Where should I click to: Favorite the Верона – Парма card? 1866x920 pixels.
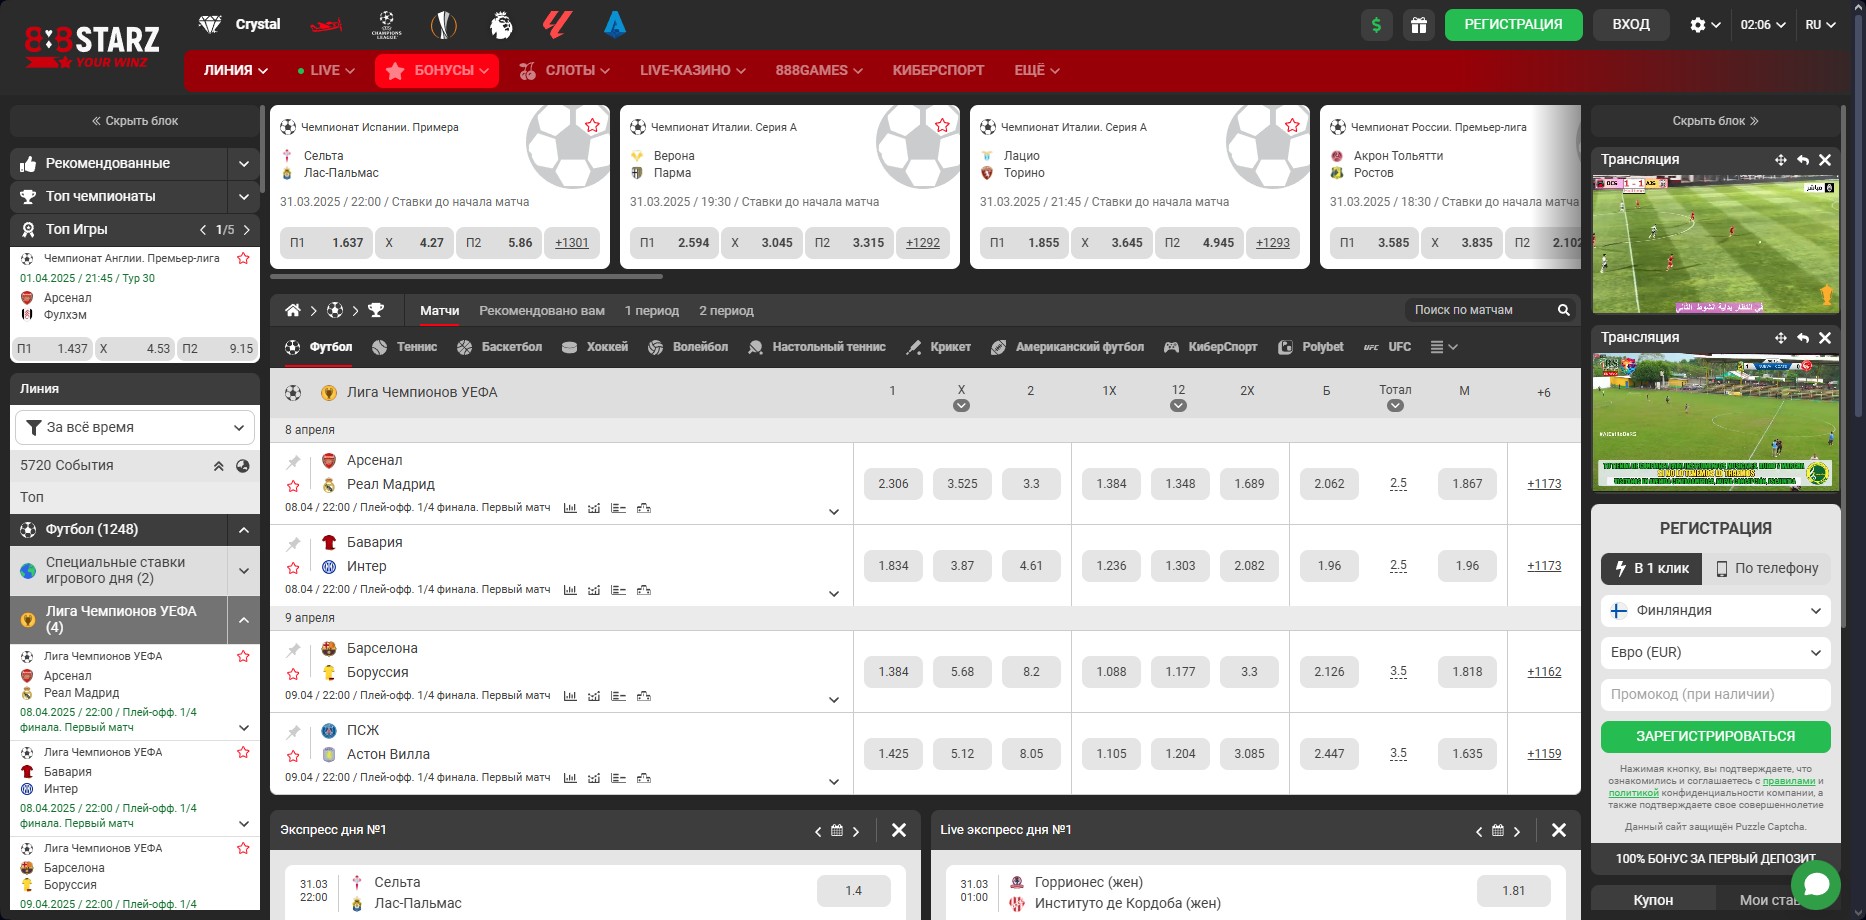942,125
